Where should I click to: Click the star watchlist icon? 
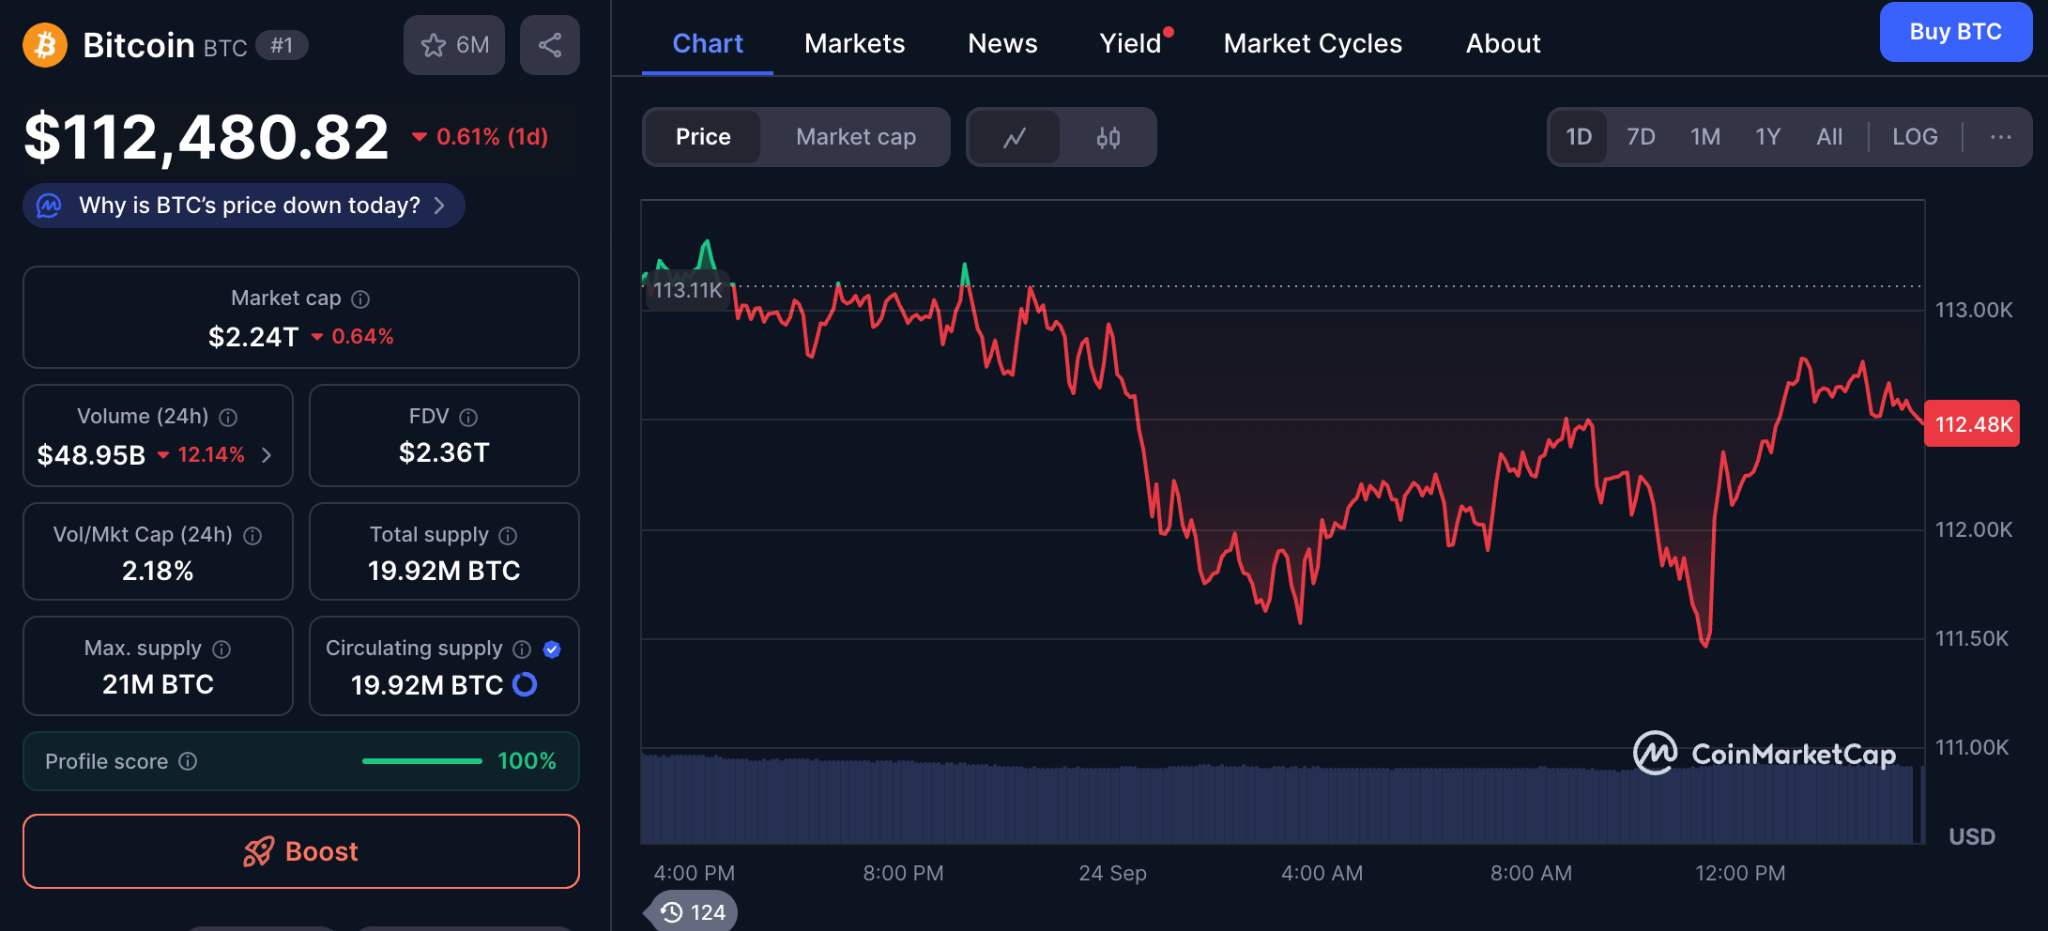434,45
